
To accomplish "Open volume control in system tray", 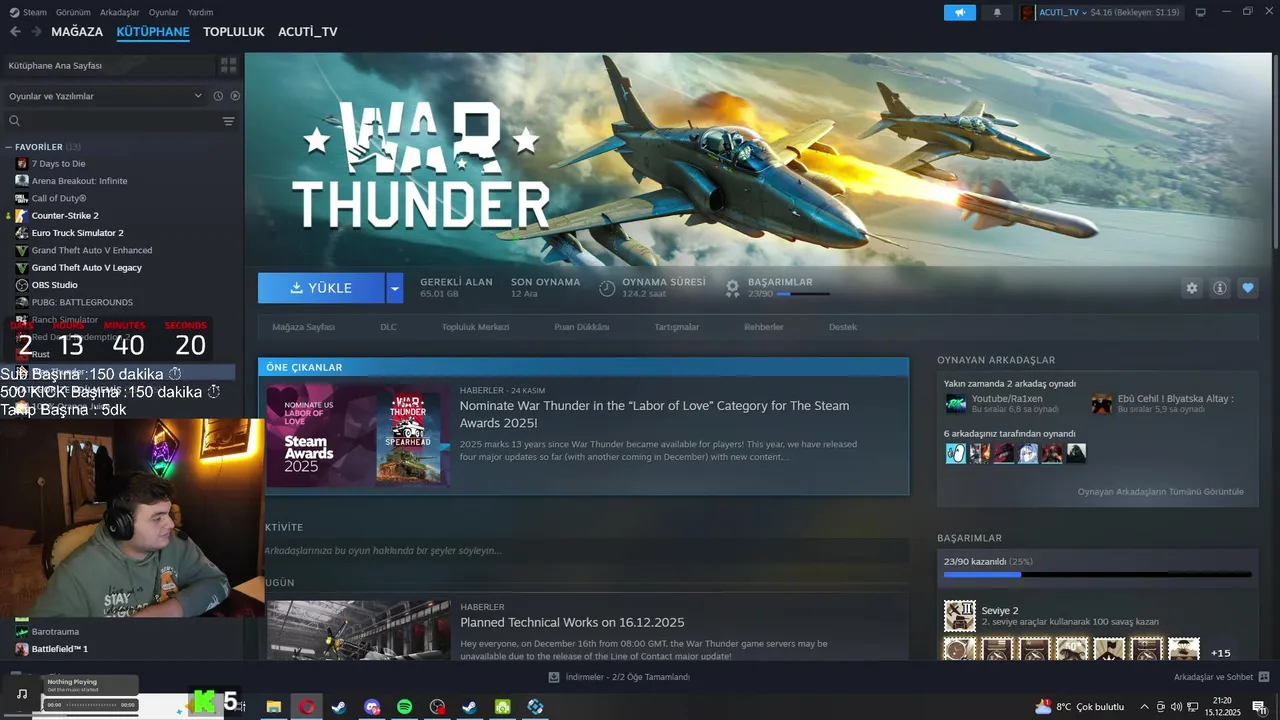I will pos(1177,707).
